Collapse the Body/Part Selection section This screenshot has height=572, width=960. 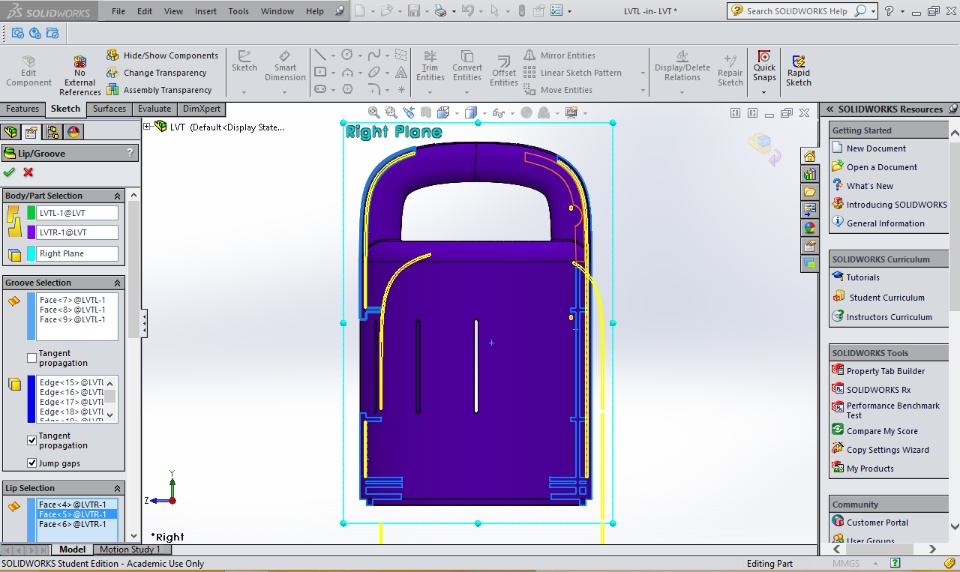[117, 196]
